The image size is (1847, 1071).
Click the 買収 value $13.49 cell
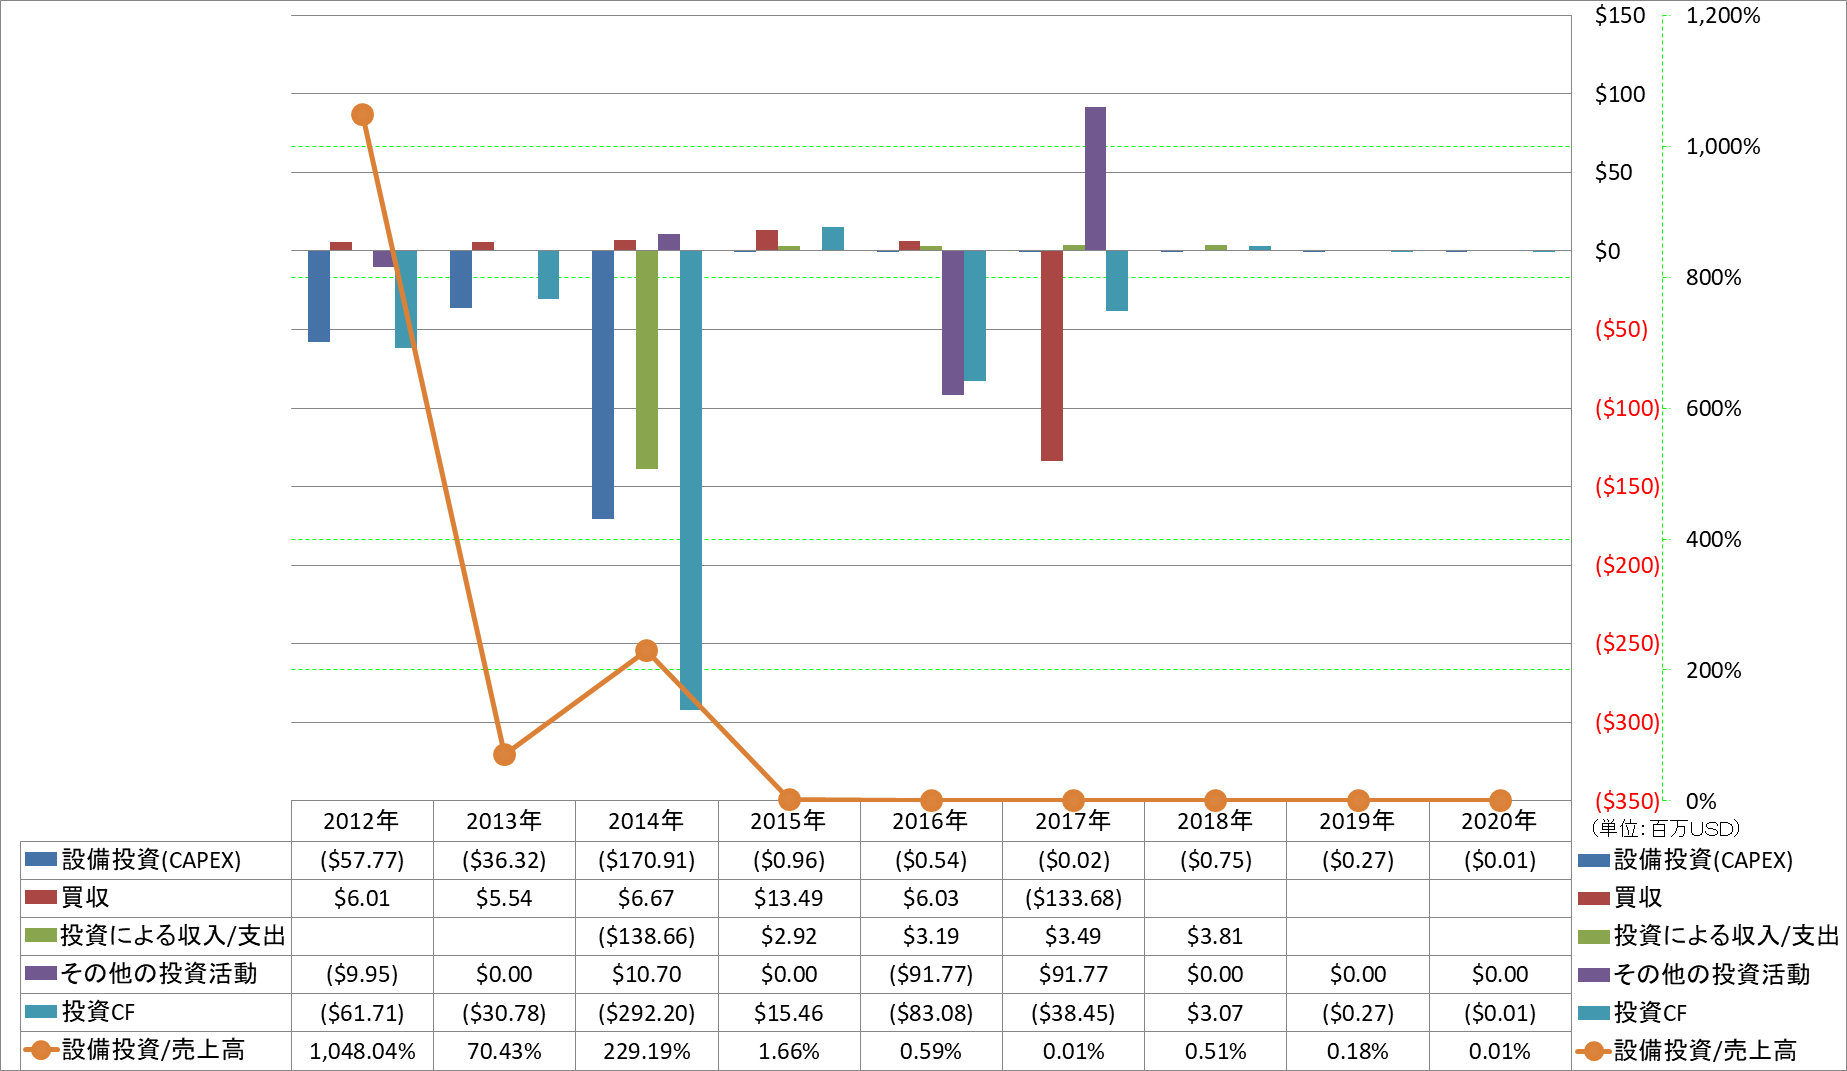click(x=789, y=898)
